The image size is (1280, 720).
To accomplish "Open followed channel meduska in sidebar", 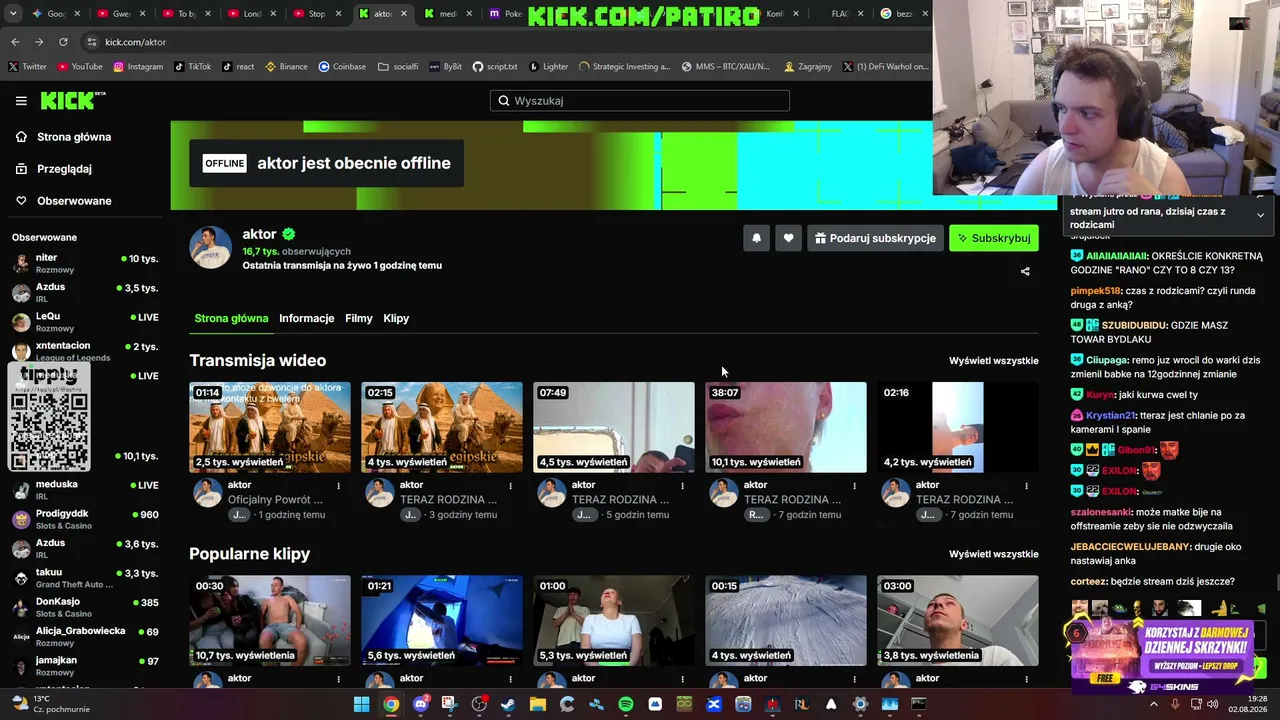I will [x=85, y=489].
